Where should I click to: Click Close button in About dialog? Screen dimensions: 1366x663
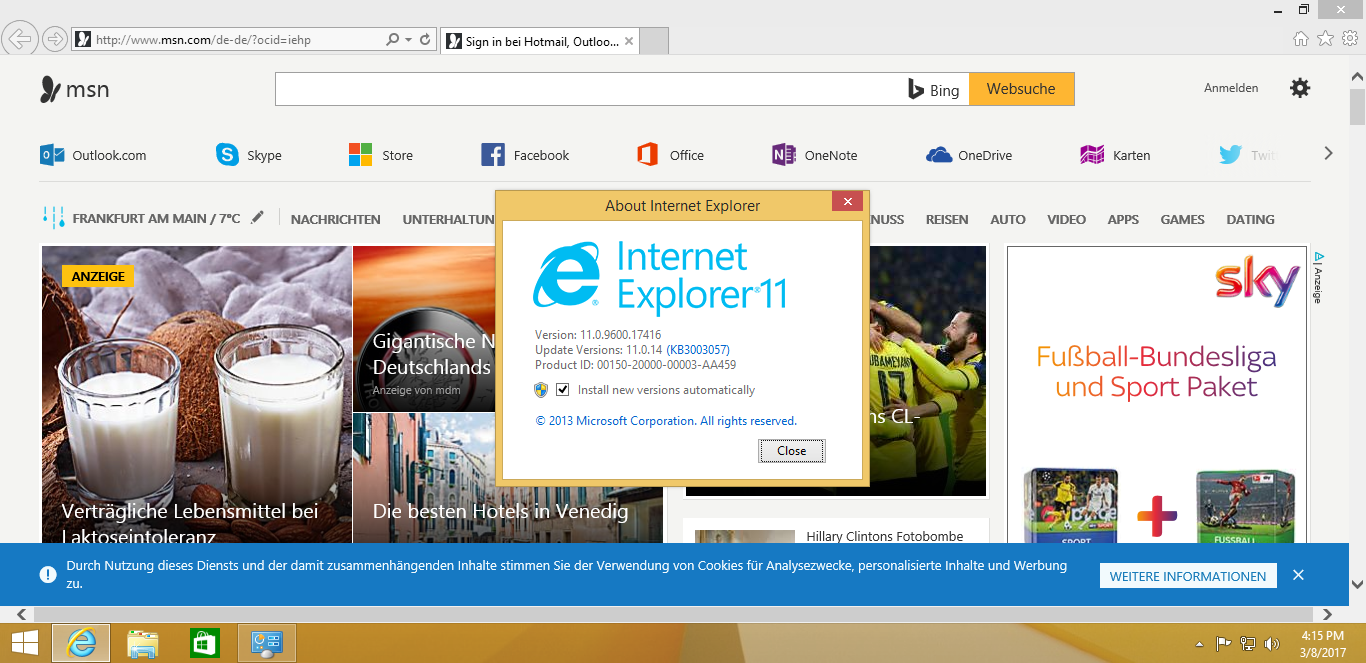point(791,451)
